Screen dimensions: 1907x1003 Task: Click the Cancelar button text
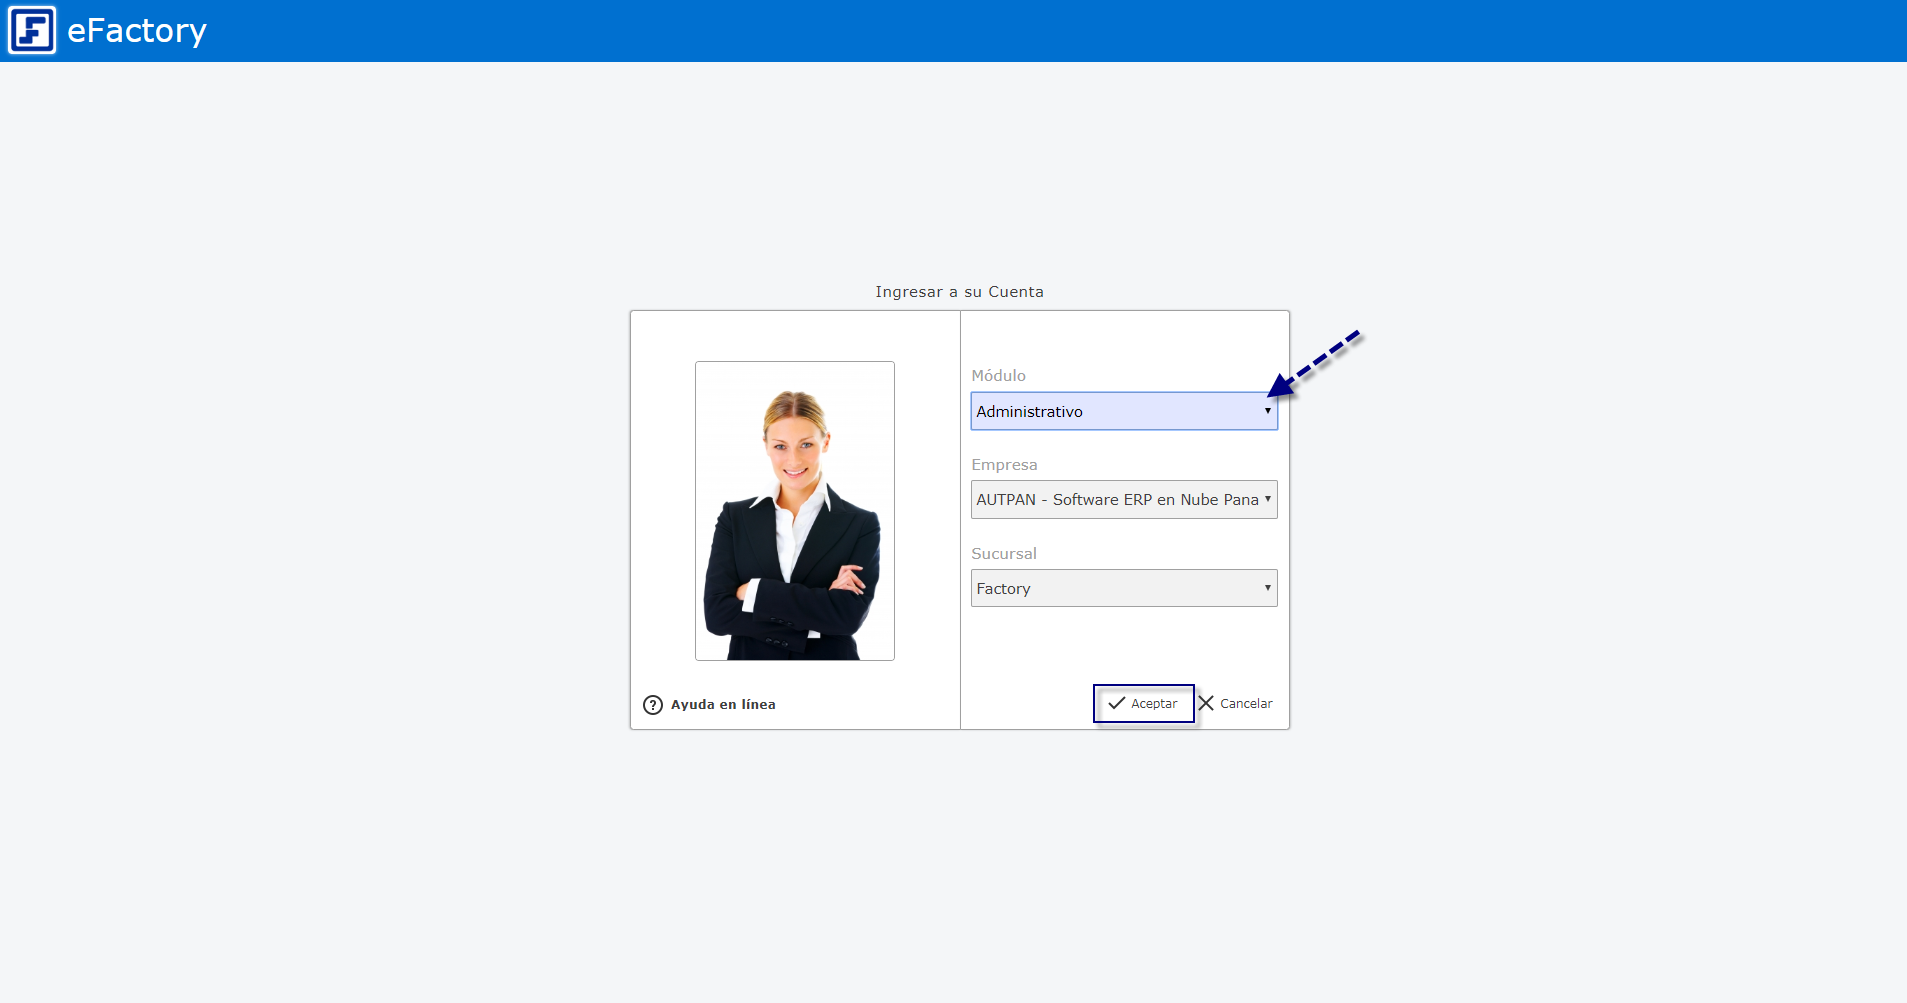click(1246, 704)
